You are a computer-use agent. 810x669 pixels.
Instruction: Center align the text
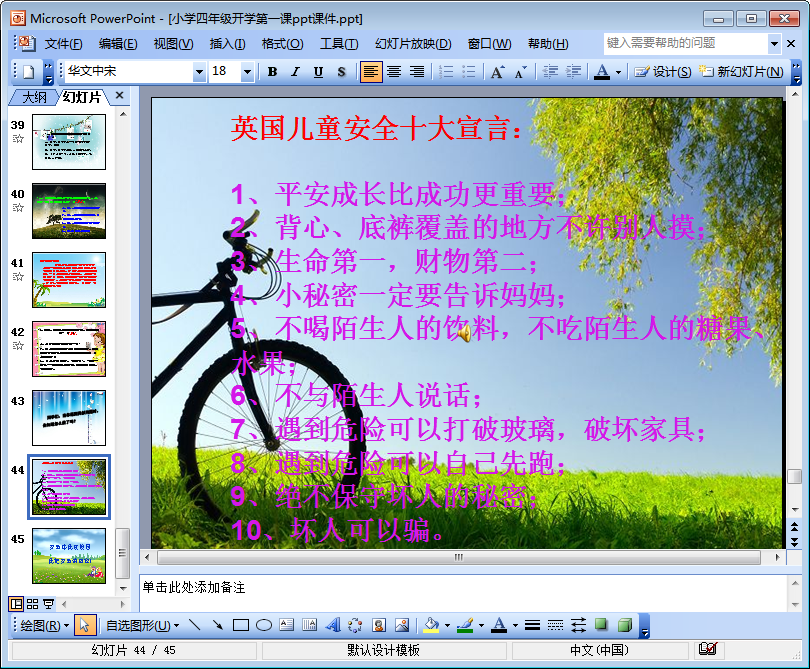point(394,72)
